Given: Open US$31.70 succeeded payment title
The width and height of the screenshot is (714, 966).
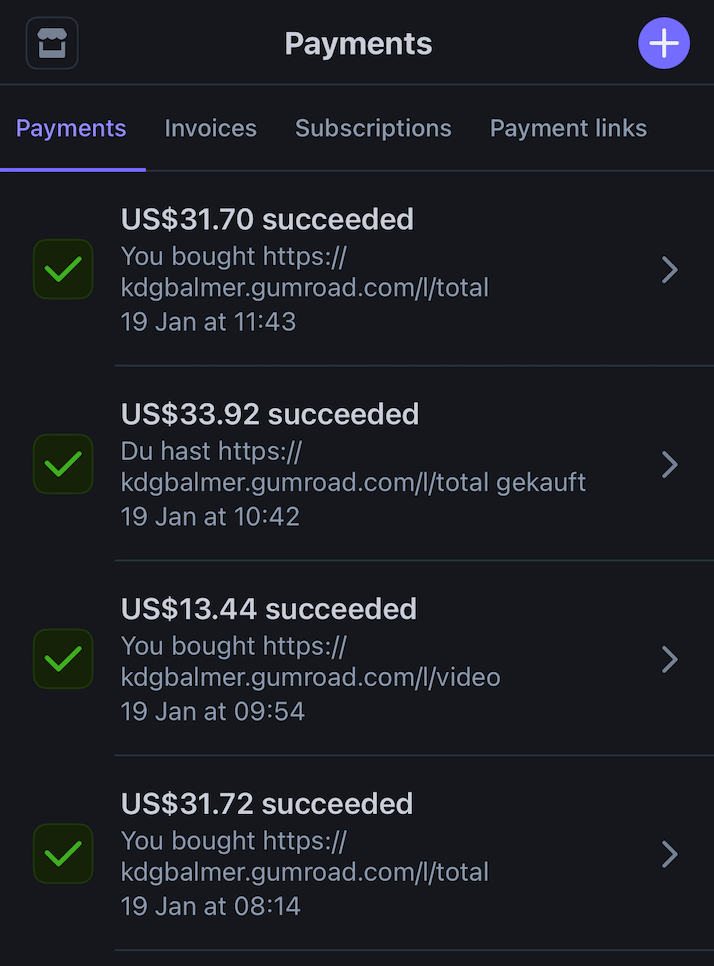Looking at the screenshot, I should (267, 219).
